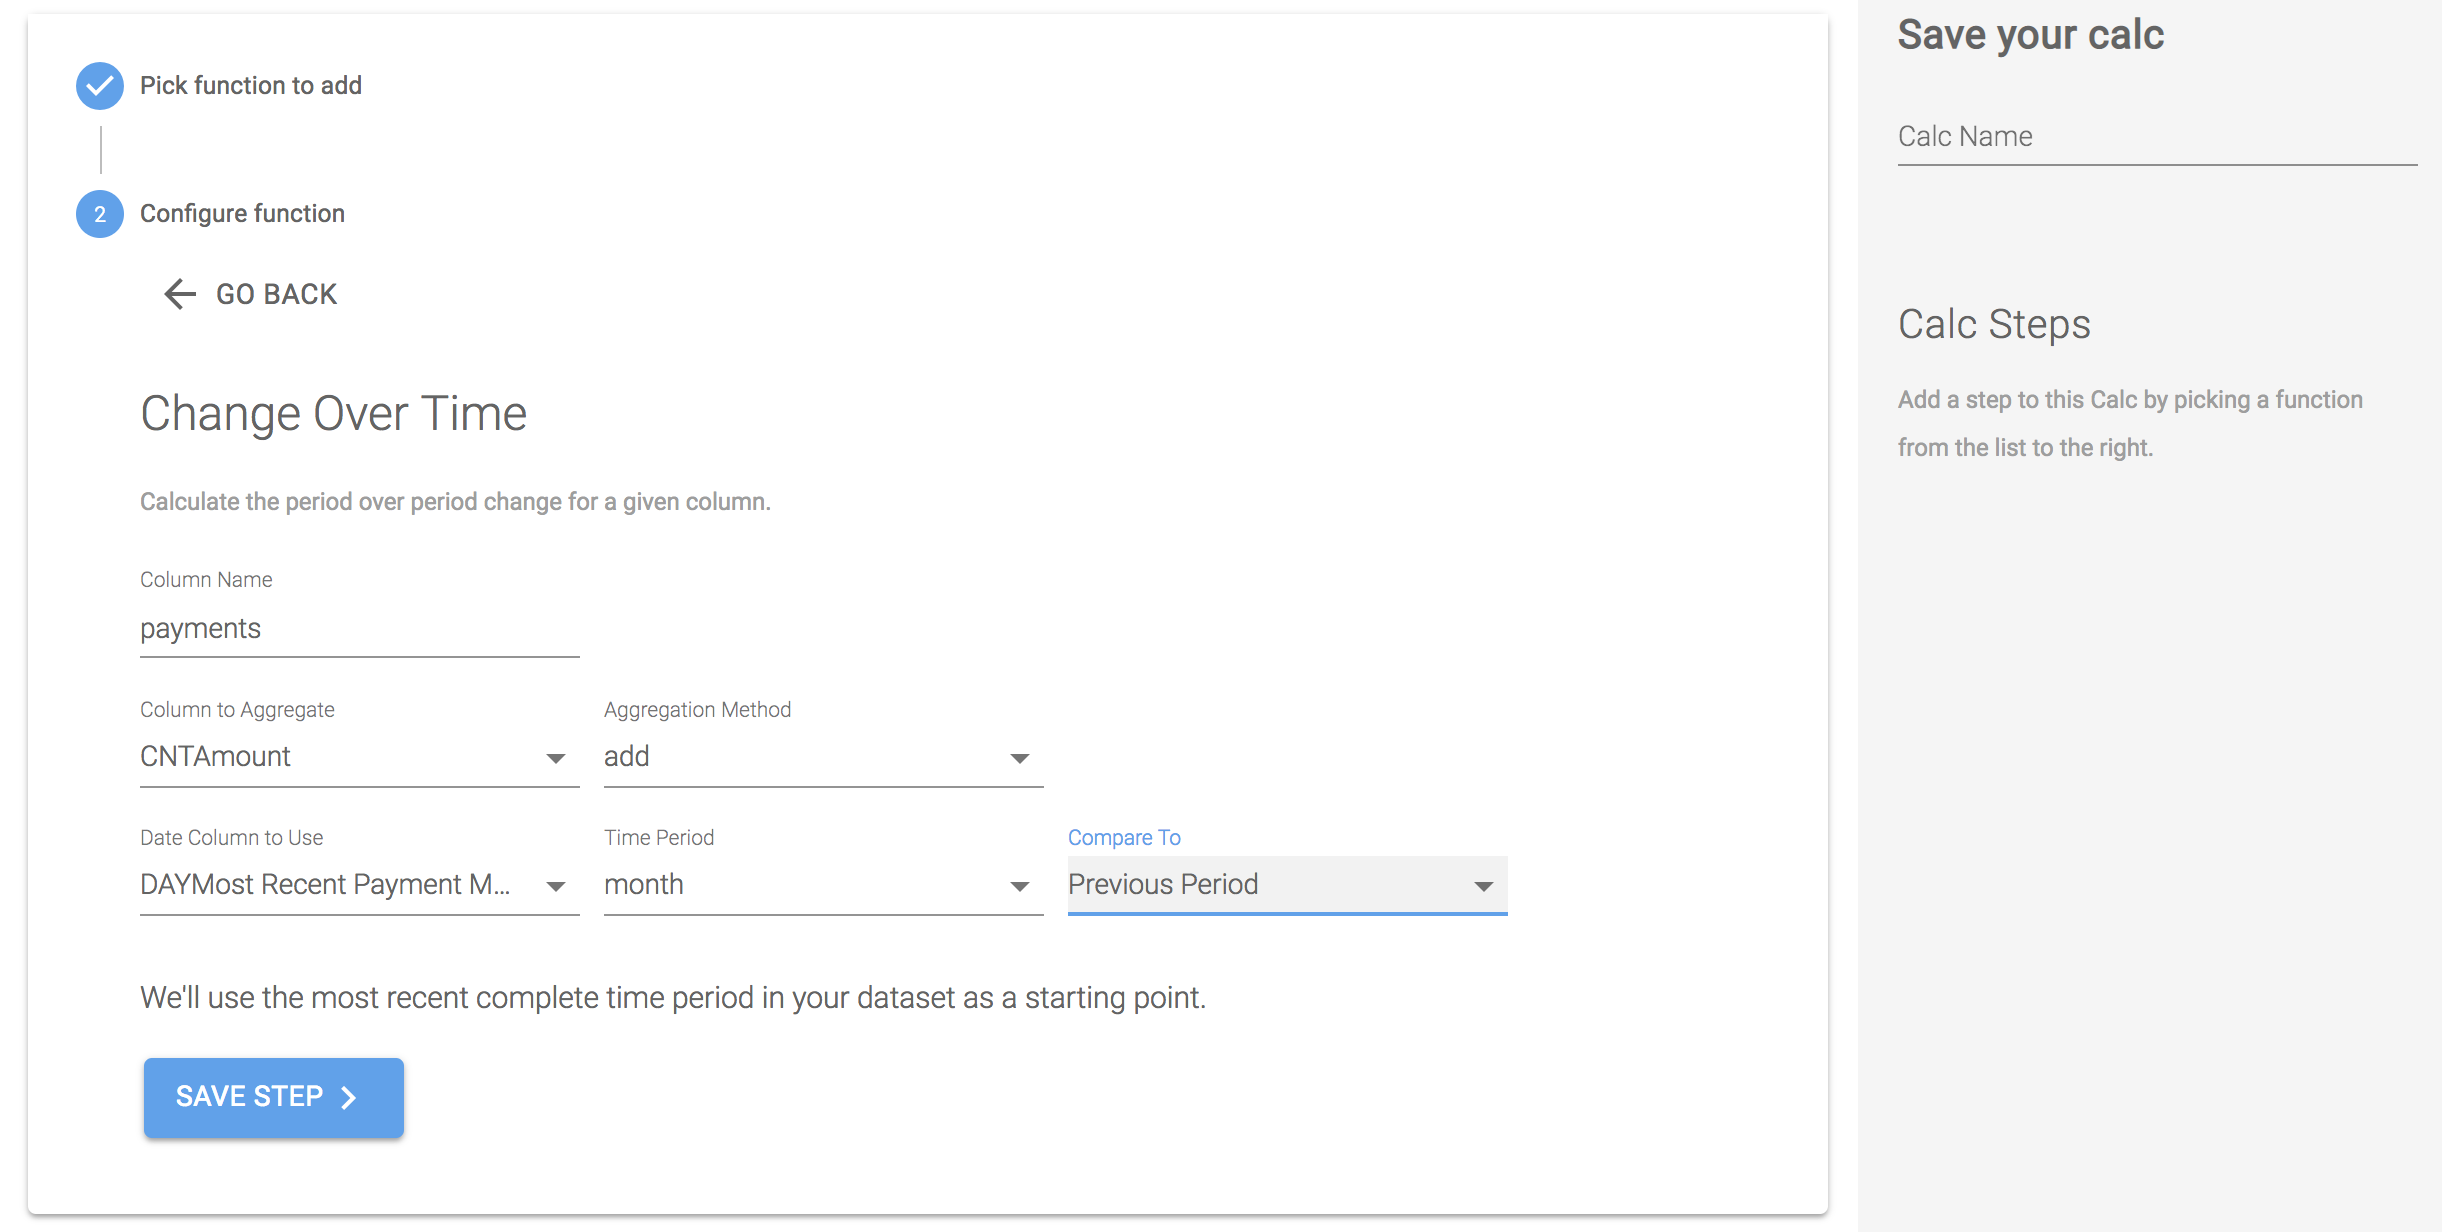Click the completed checkmark step icon

(100, 86)
